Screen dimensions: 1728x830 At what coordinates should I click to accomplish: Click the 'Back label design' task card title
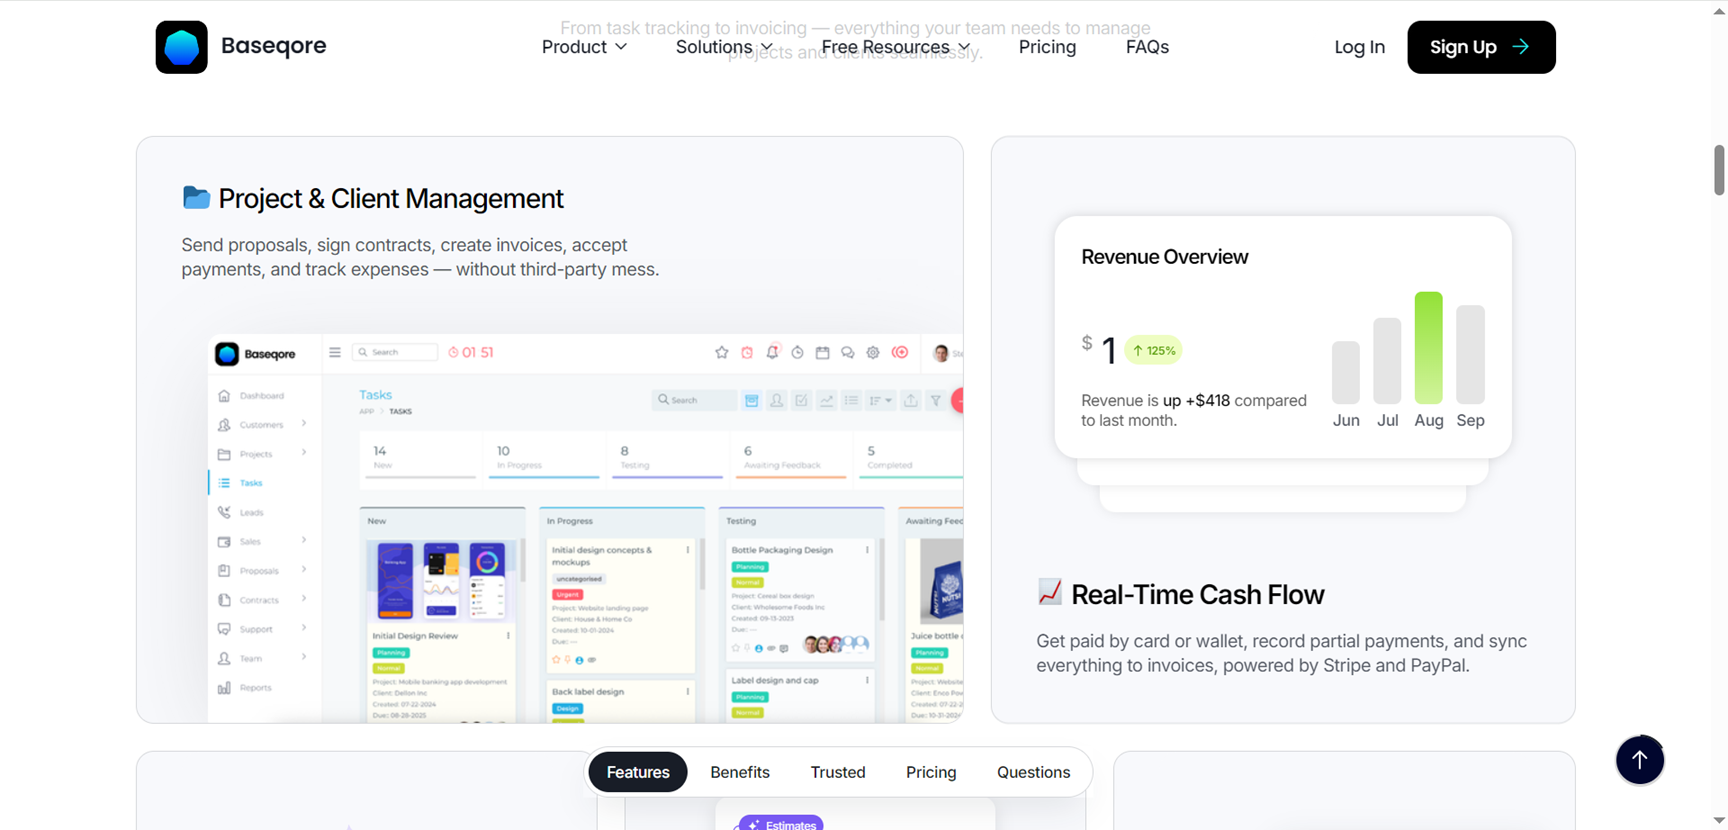pyautogui.click(x=588, y=691)
